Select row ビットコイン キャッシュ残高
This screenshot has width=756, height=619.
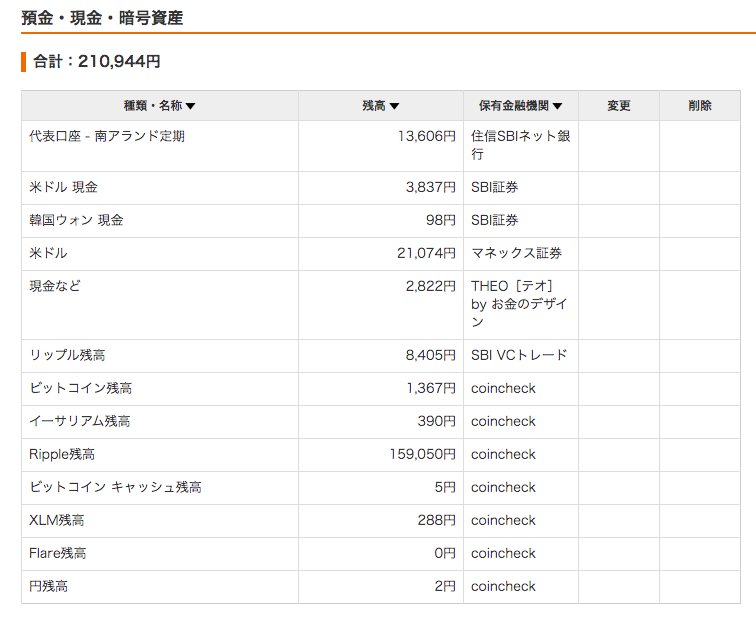tap(381, 488)
